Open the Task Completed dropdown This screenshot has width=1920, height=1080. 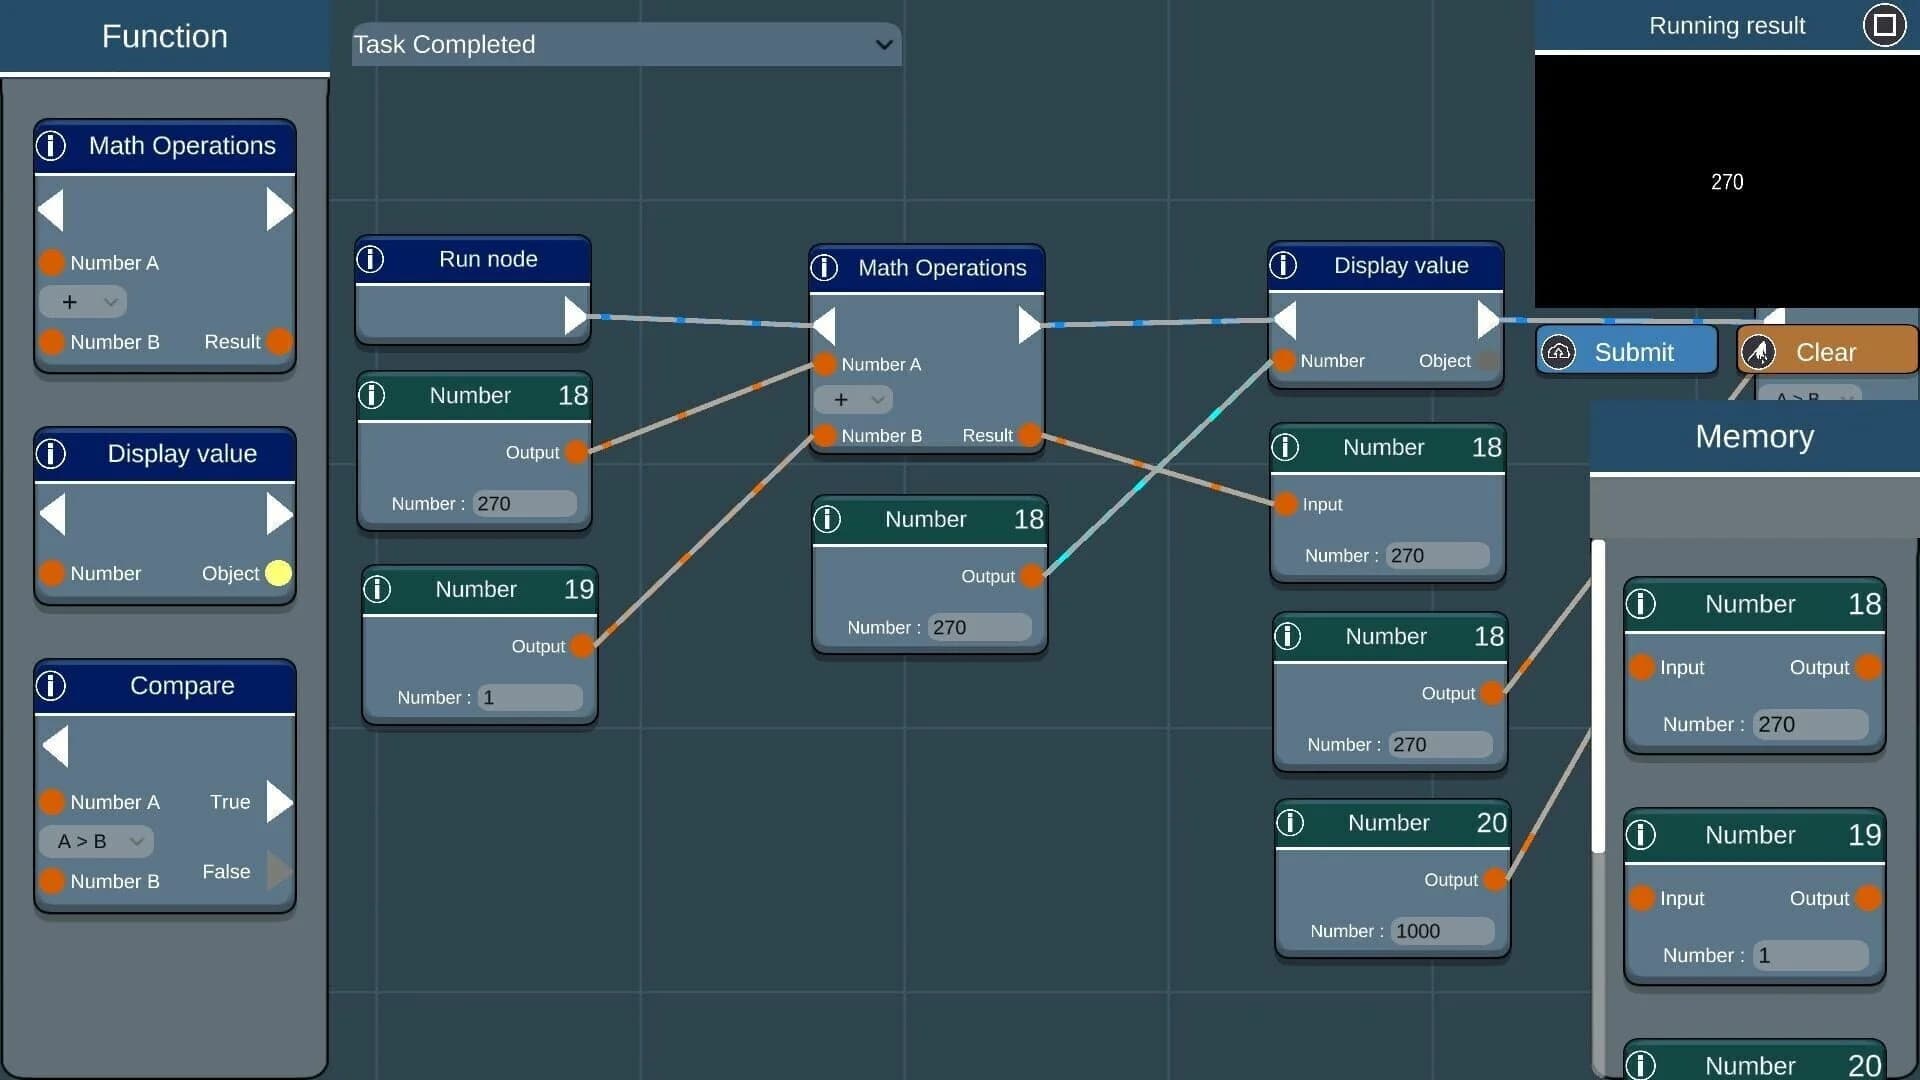click(x=625, y=44)
